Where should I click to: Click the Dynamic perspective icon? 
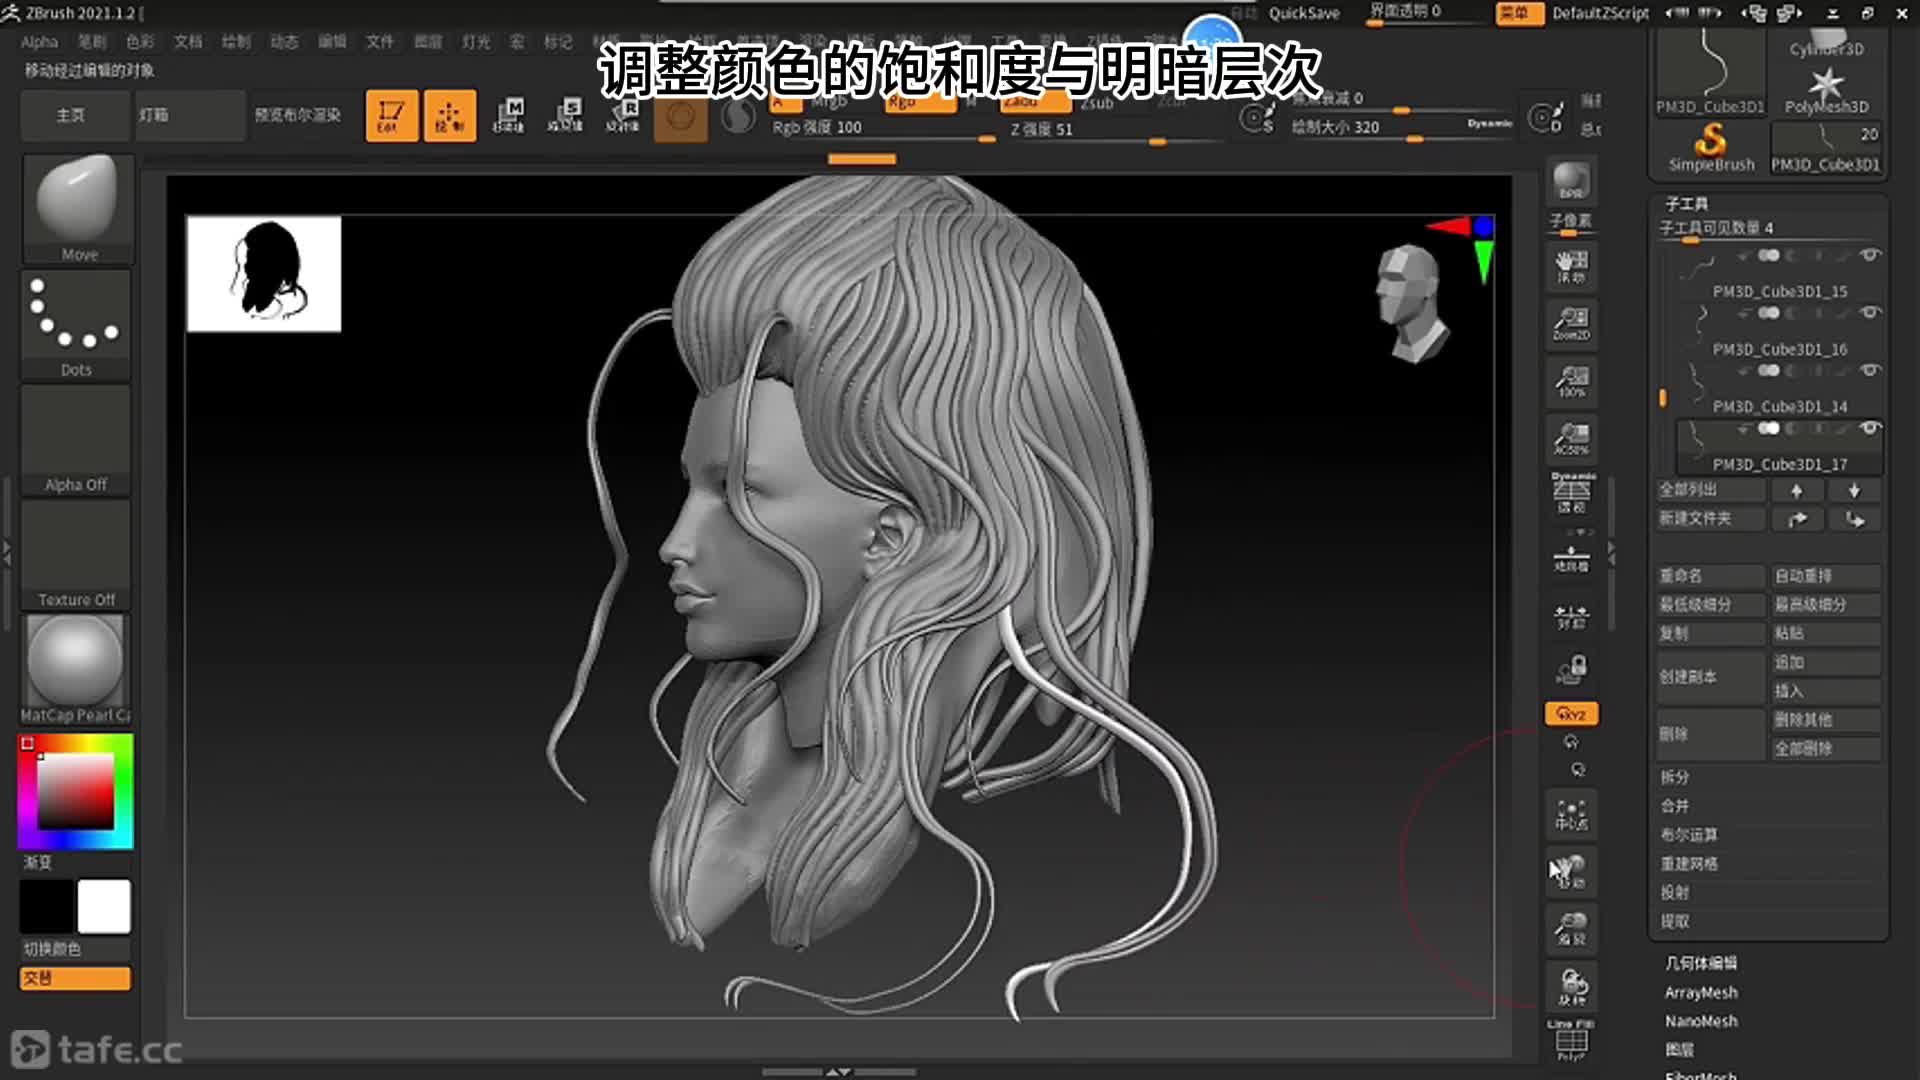1571,492
